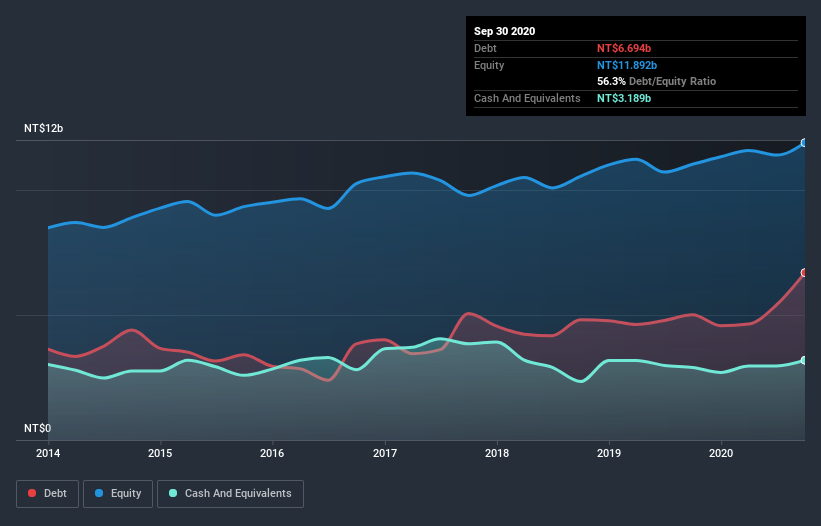The height and width of the screenshot is (526, 821).
Task: Click the 2015 x-axis label
Action: 160,453
